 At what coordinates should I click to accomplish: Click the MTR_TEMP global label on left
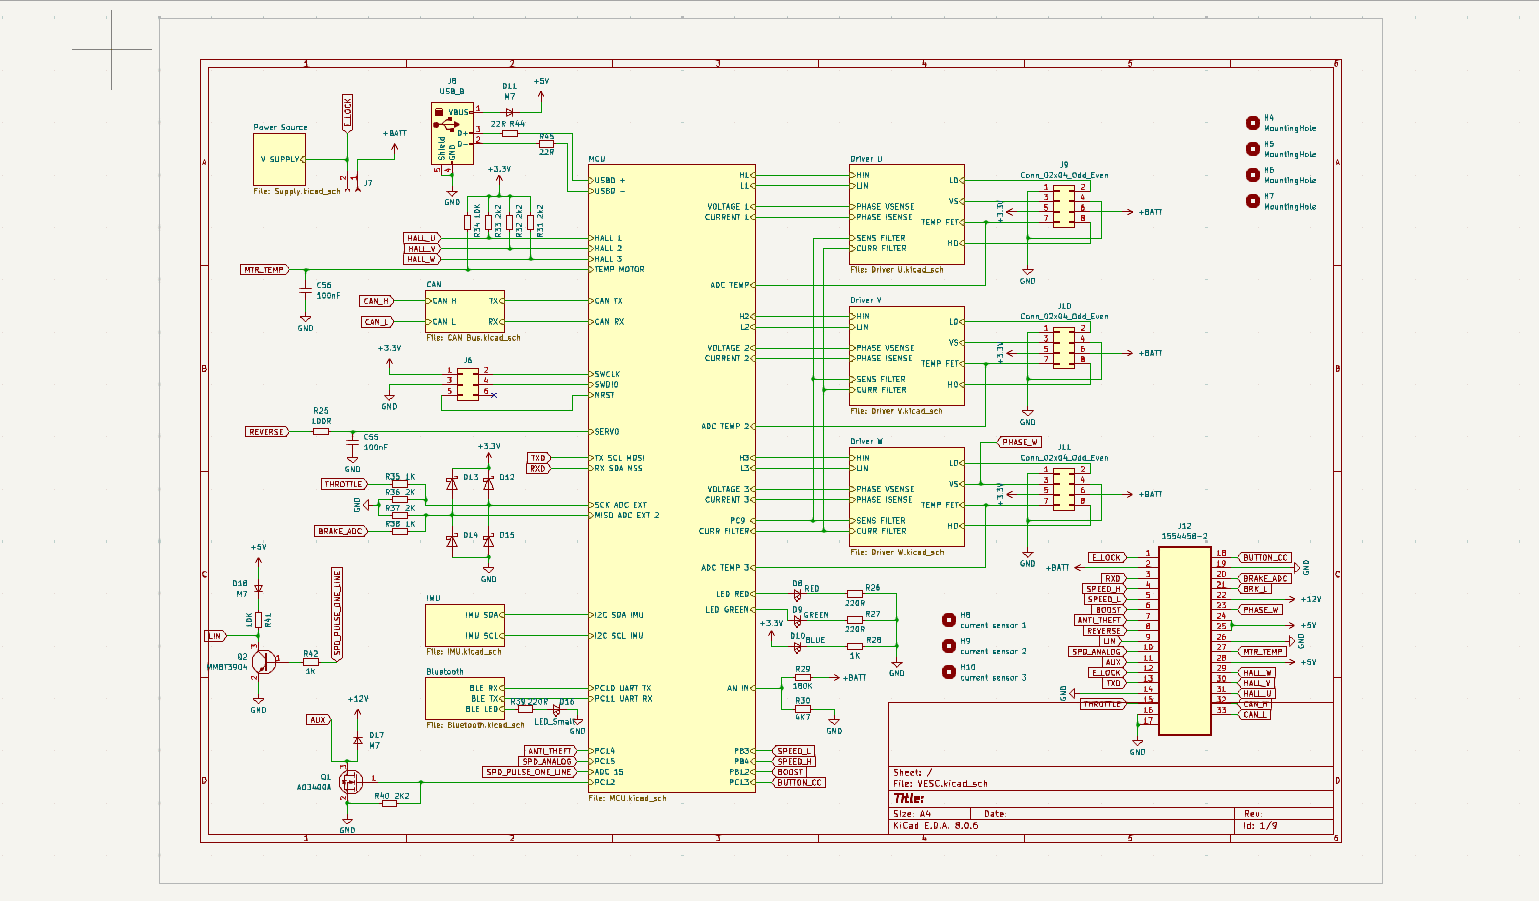[264, 270]
